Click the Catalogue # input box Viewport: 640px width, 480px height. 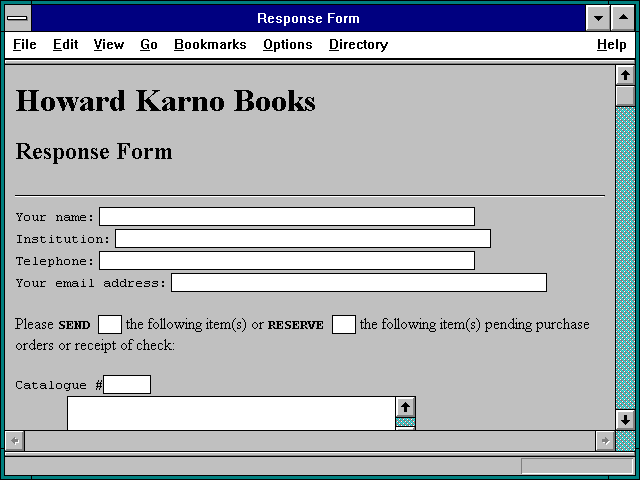pos(127,384)
